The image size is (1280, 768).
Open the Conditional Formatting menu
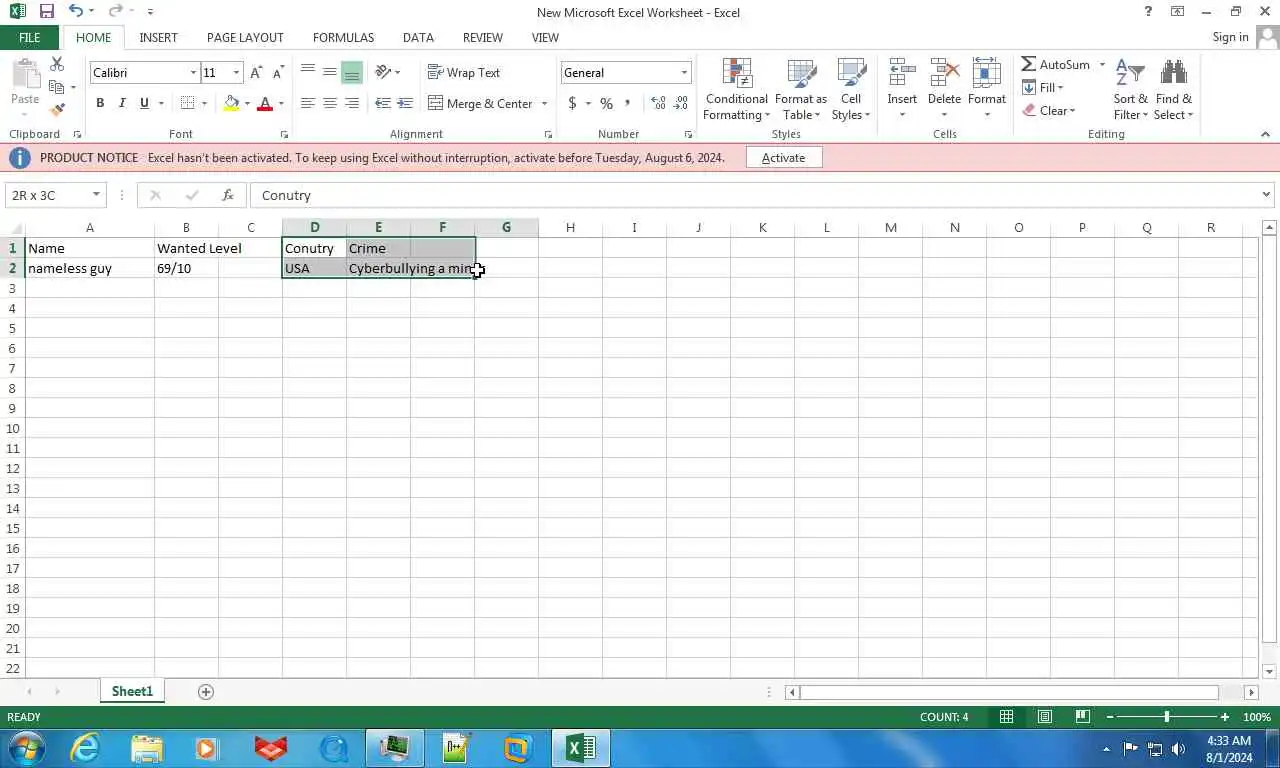pyautogui.click(x=737, y=90)
